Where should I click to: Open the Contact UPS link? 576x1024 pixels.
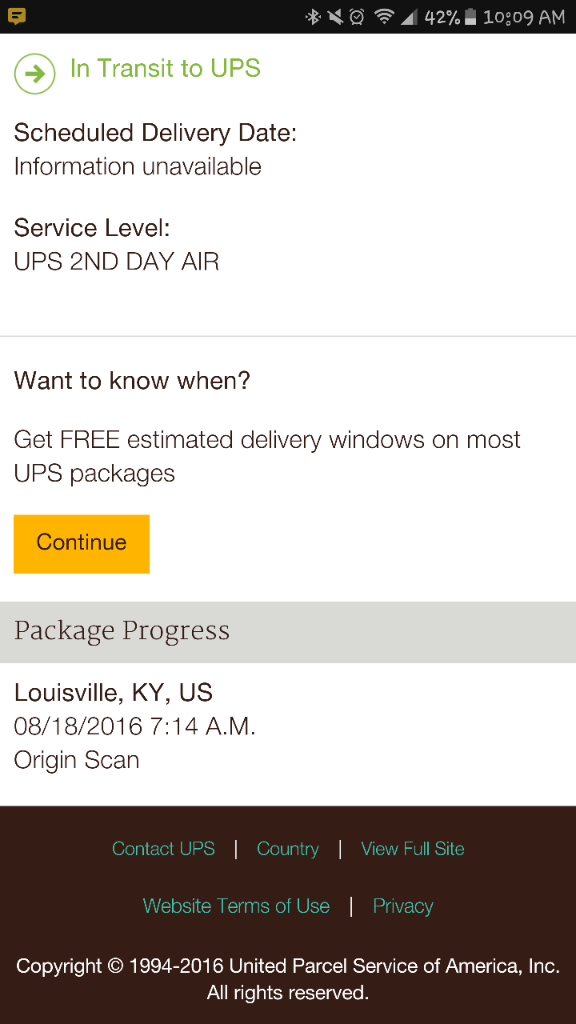point(163,848)
